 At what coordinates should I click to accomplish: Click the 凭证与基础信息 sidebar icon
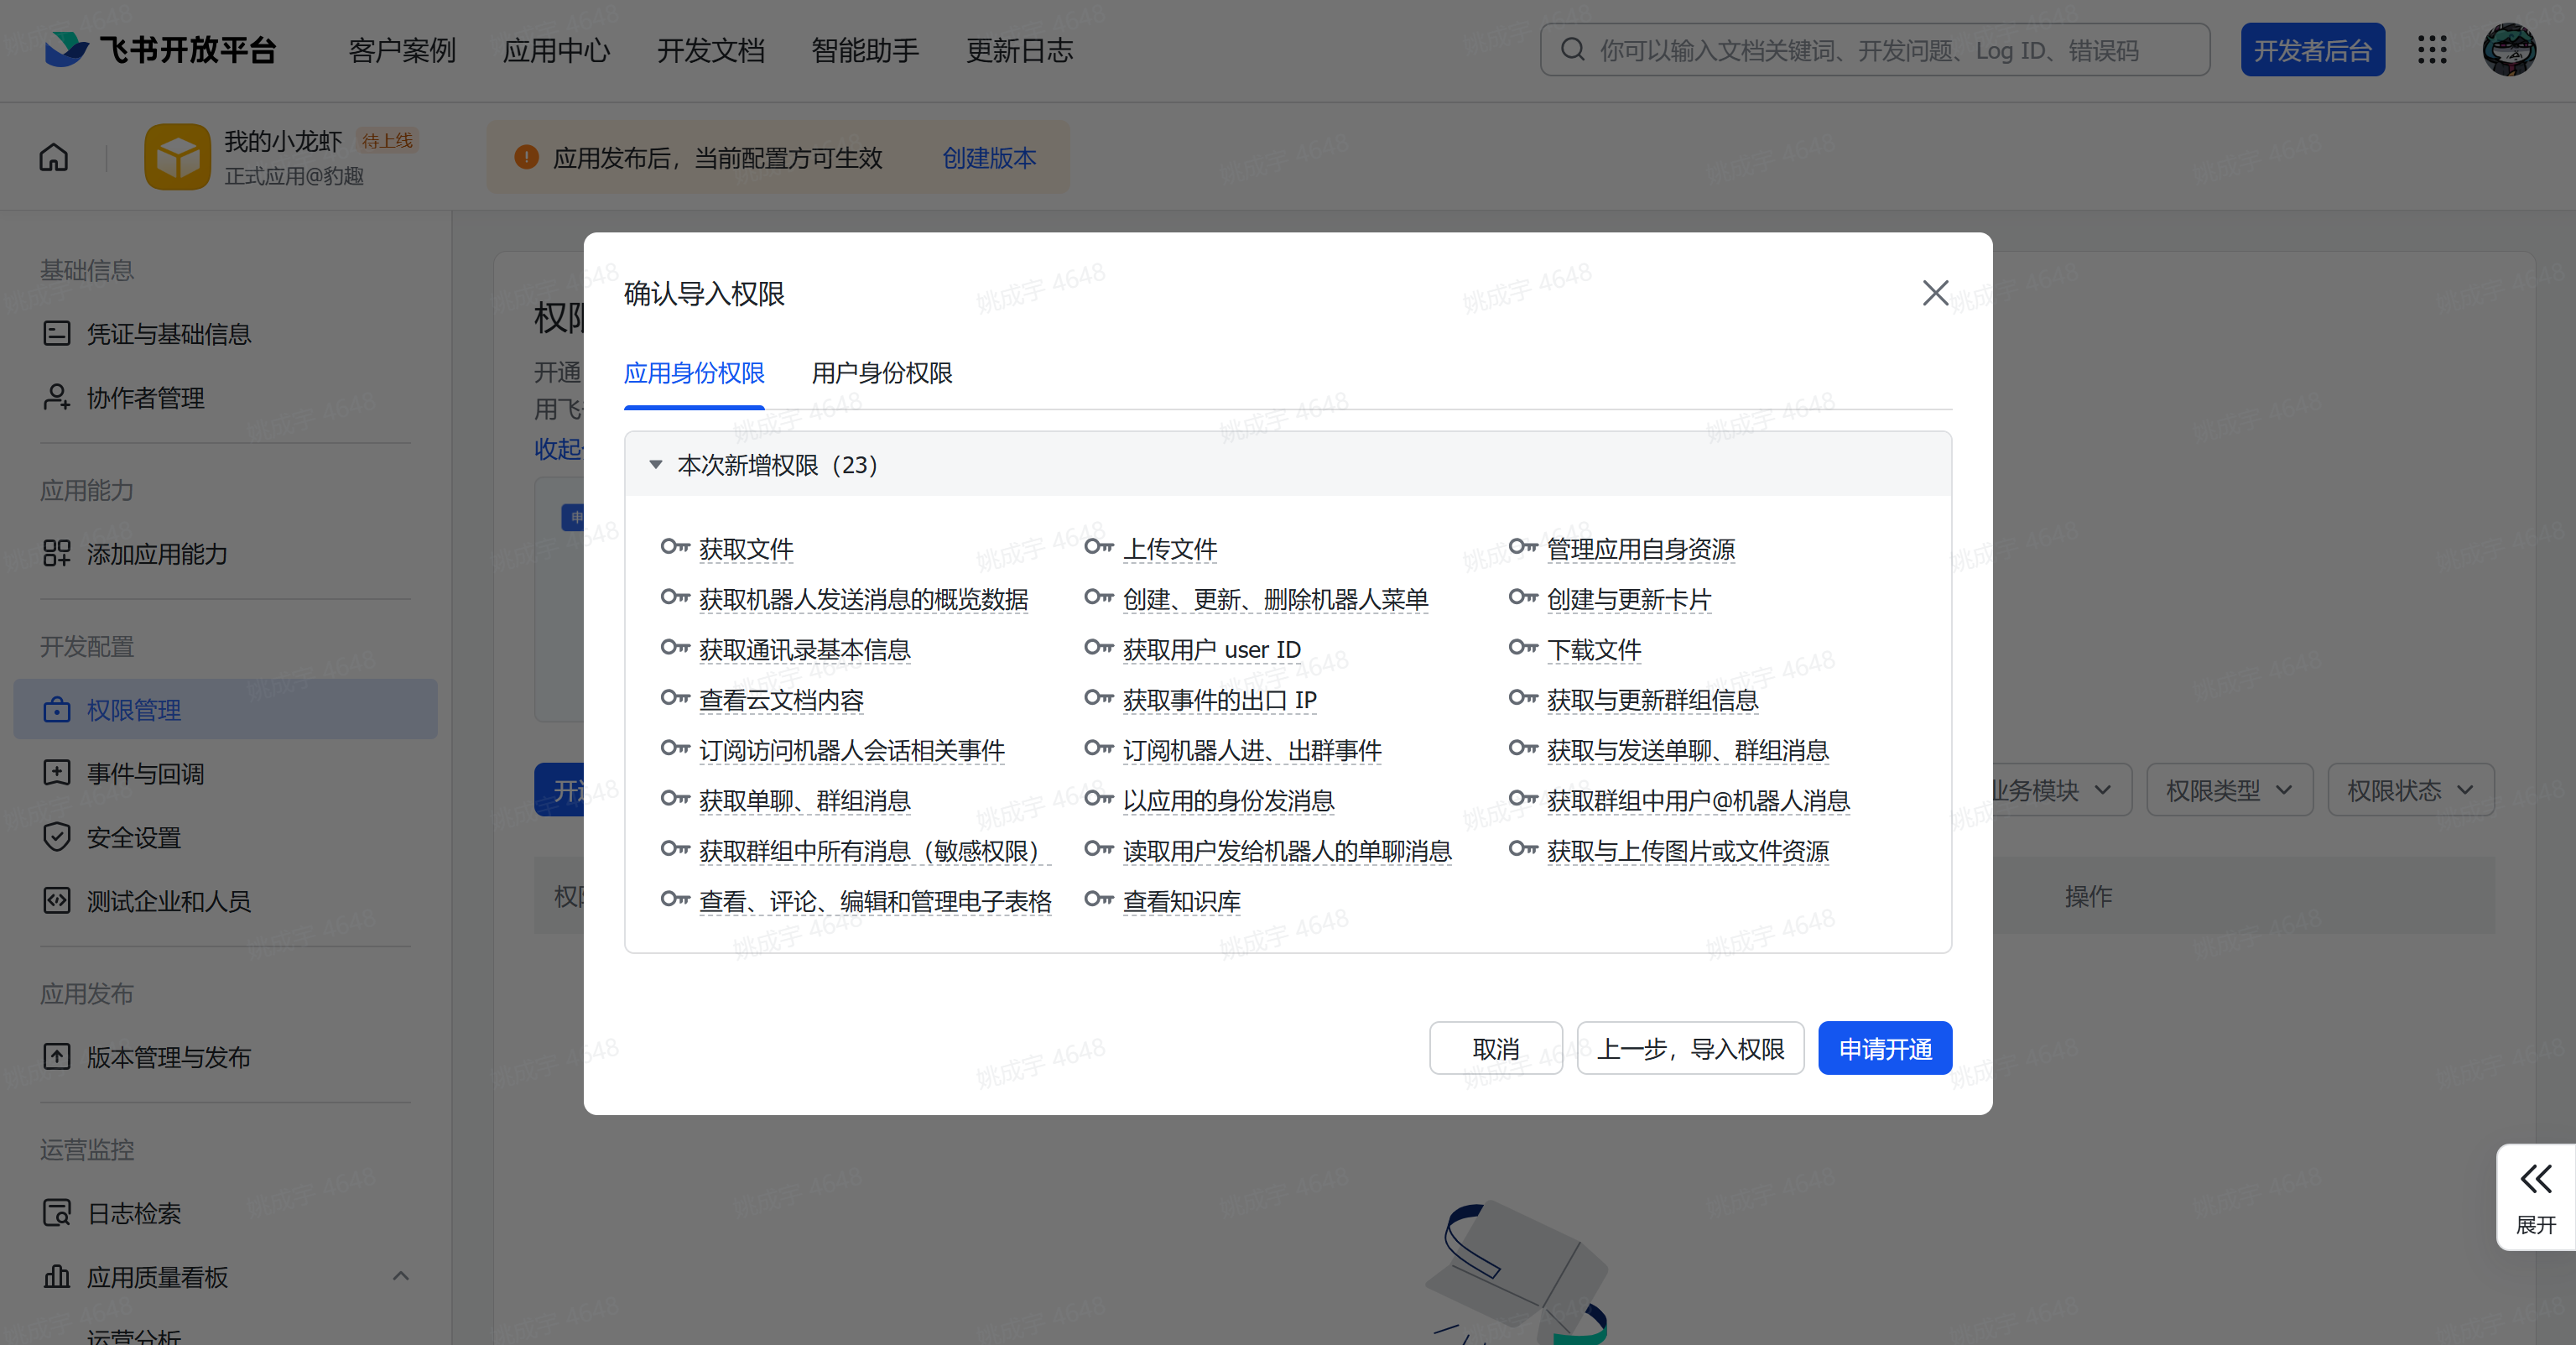[57, 333]
